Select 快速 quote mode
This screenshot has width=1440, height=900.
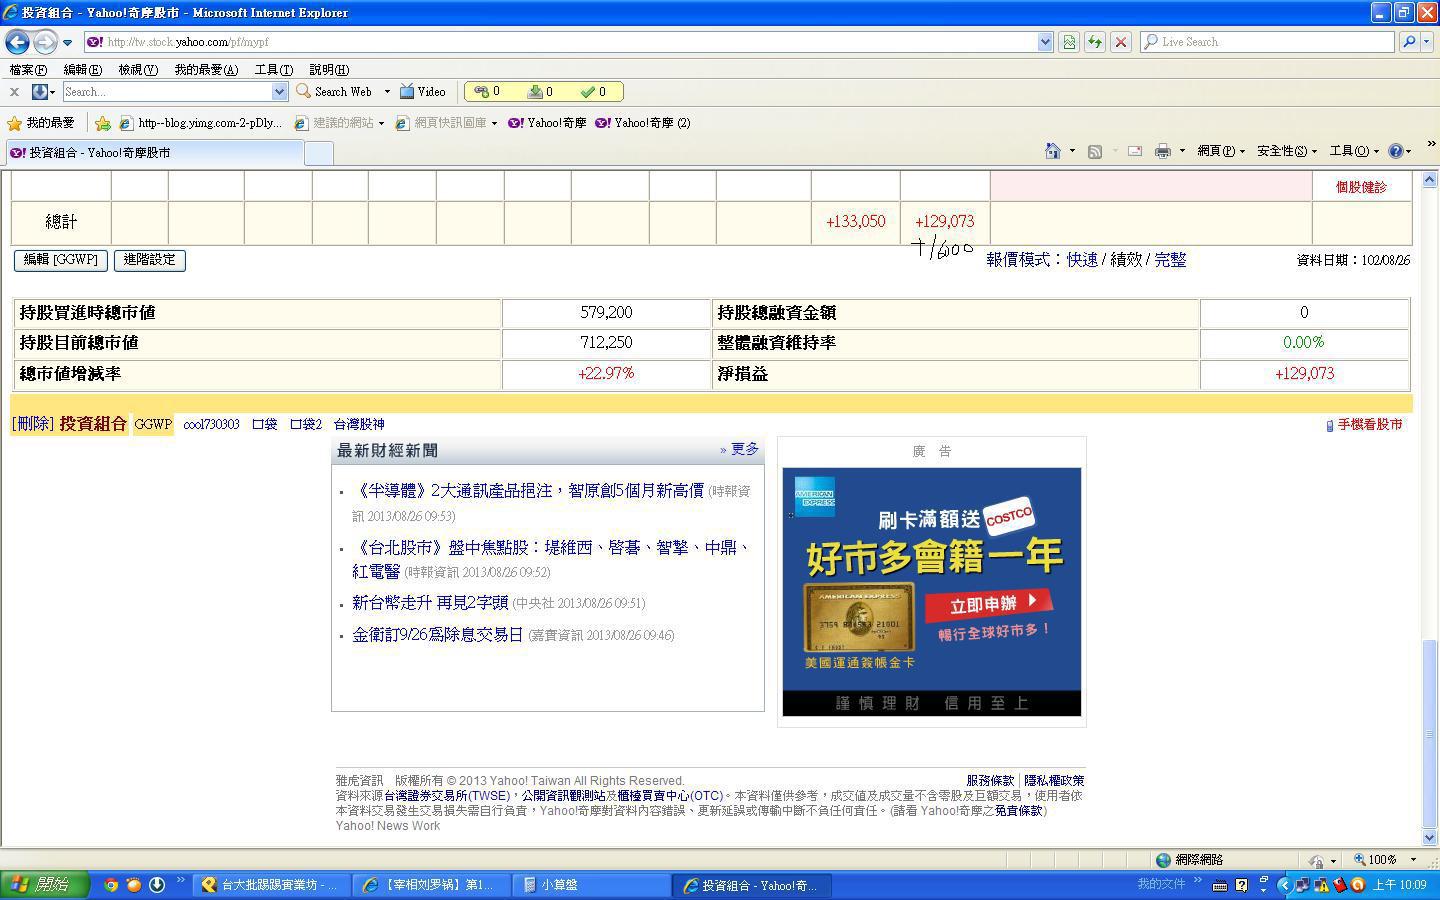pyautogui.click(x=1082, y=260)
